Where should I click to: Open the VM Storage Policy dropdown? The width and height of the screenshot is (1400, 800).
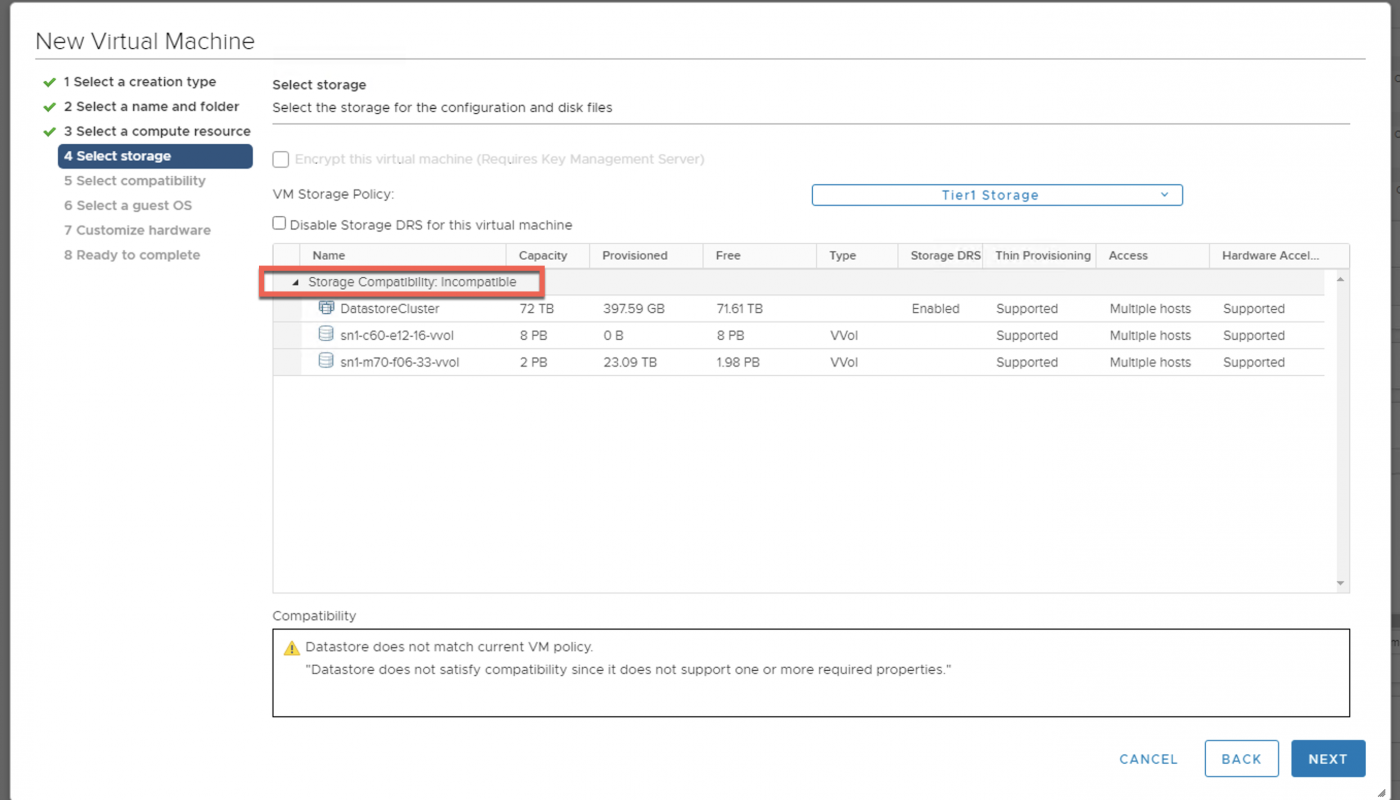[x=996, y=195]
